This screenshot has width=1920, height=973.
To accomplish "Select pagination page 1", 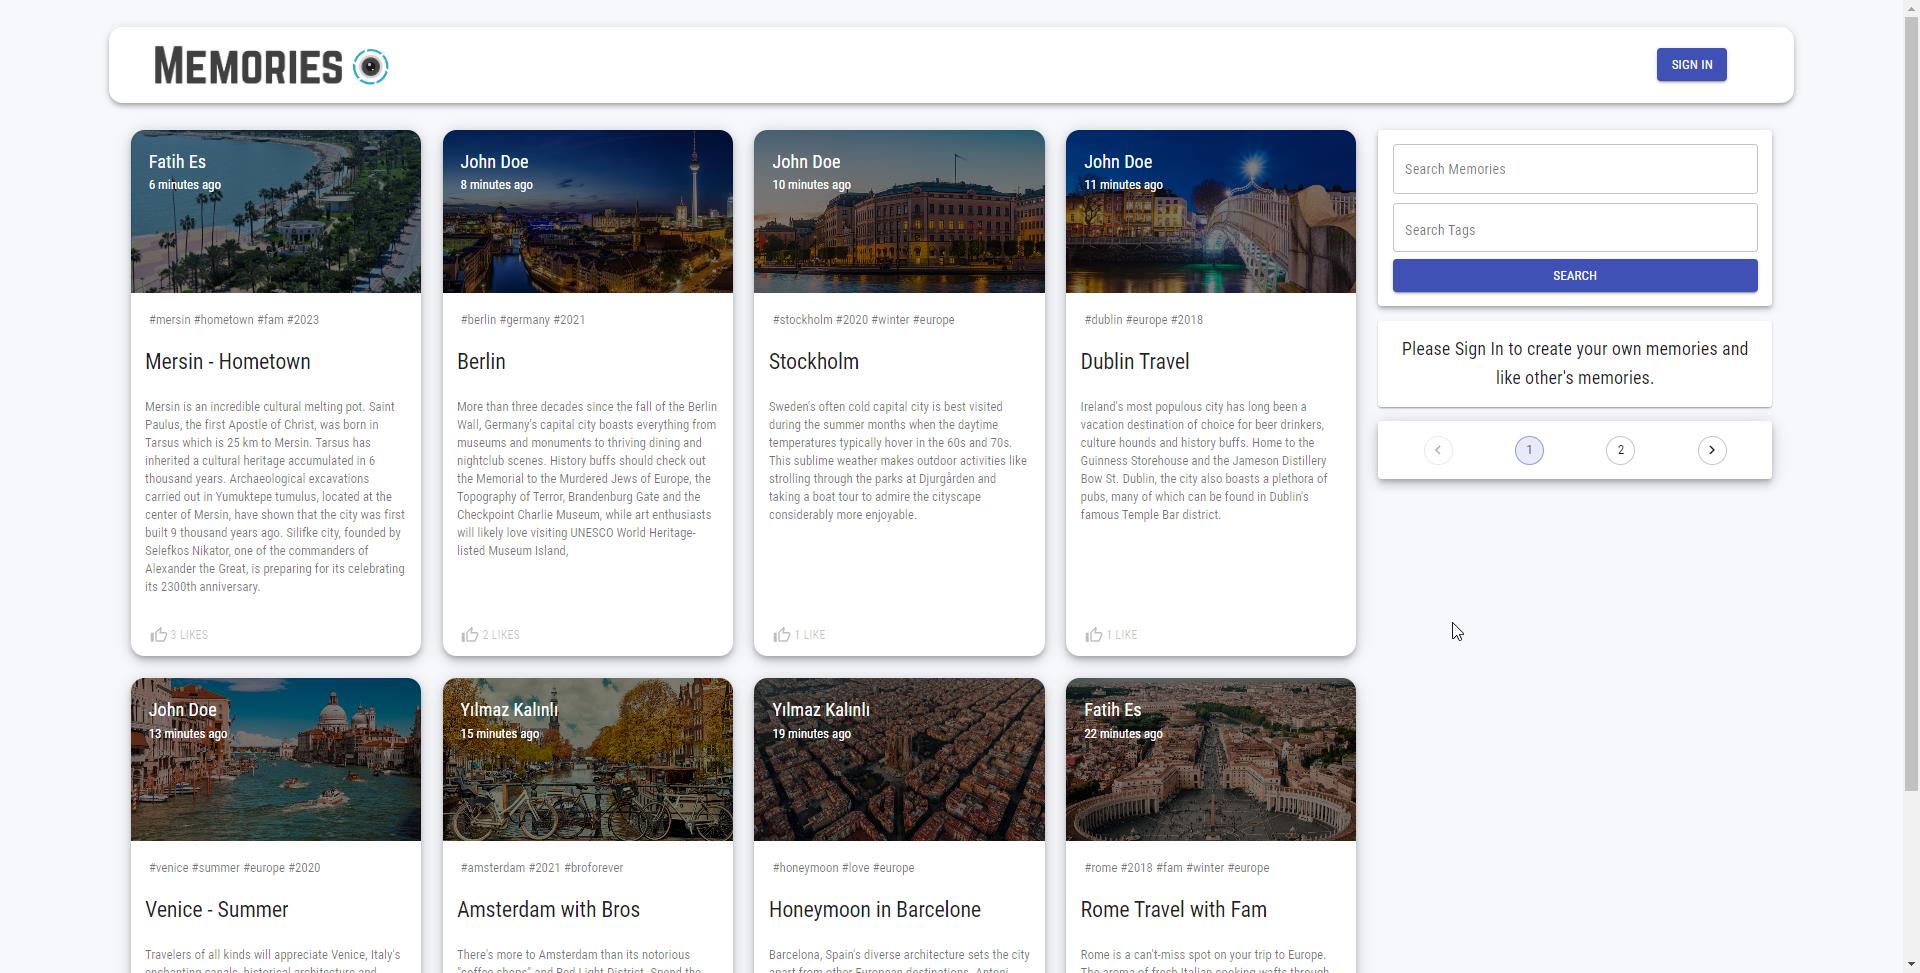I will (x=1528, y=450).
